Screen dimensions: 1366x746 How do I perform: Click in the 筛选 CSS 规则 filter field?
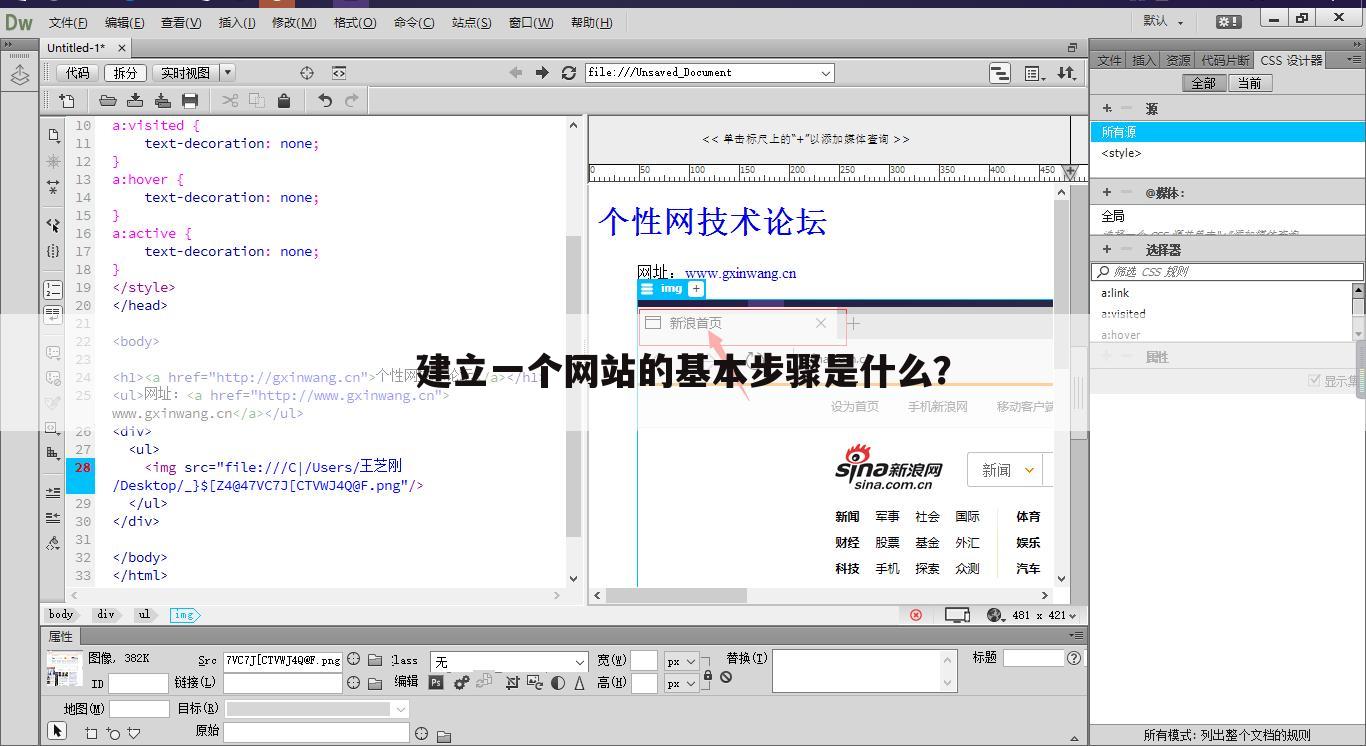(1227, 272)
